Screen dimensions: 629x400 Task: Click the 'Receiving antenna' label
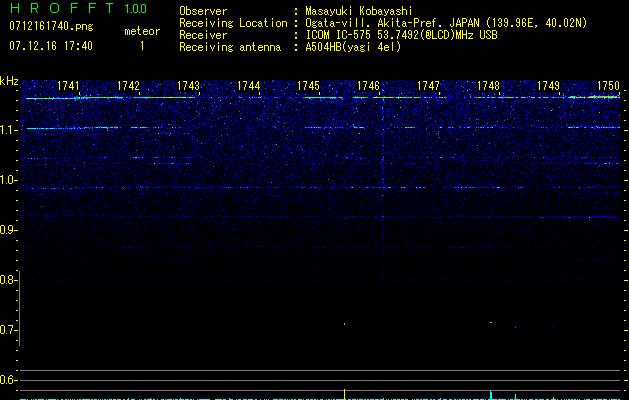coord(230,47)
